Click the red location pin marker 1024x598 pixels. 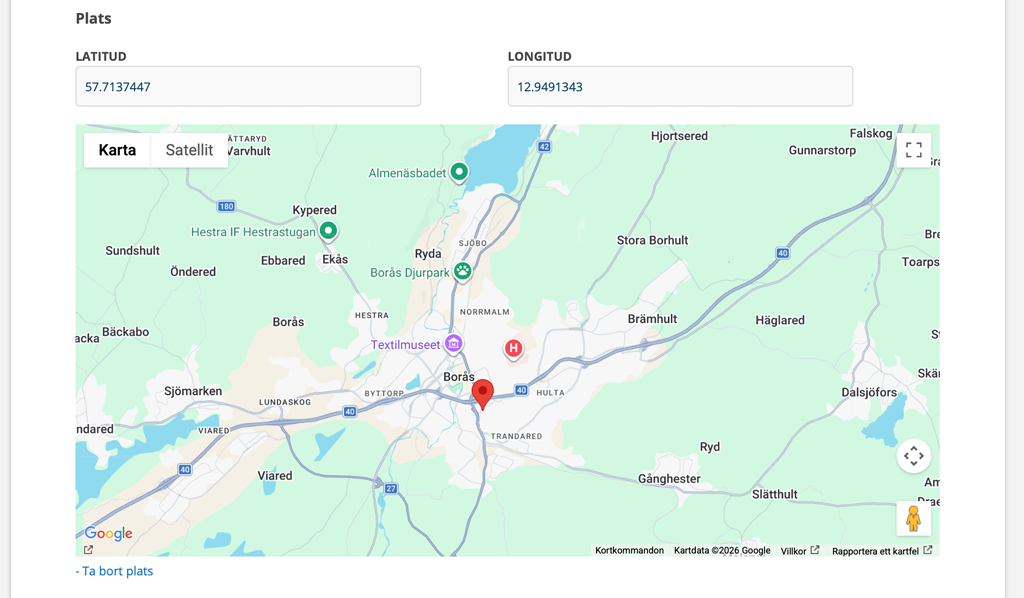pos(483,393)
